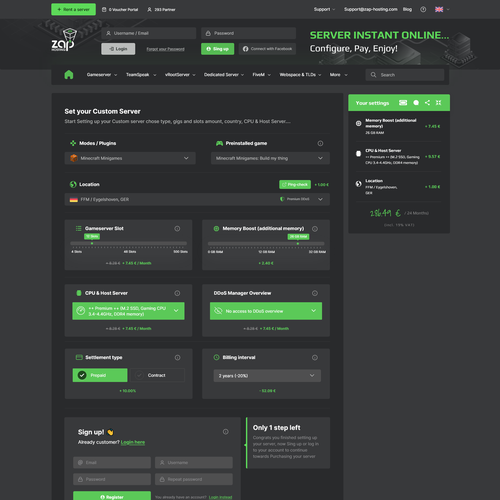The width and height of the screenshot is (500, 500).
Task: Open the FiveM navigation menu
Action: point(261,75)
